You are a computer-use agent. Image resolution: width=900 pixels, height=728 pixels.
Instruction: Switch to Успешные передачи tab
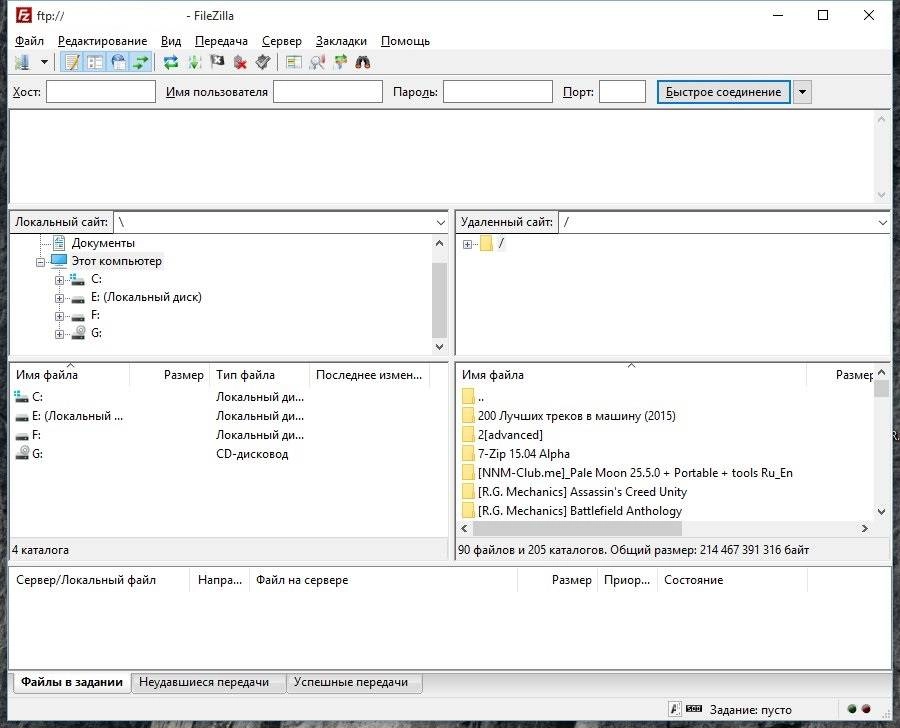click(x=351, y=682)
